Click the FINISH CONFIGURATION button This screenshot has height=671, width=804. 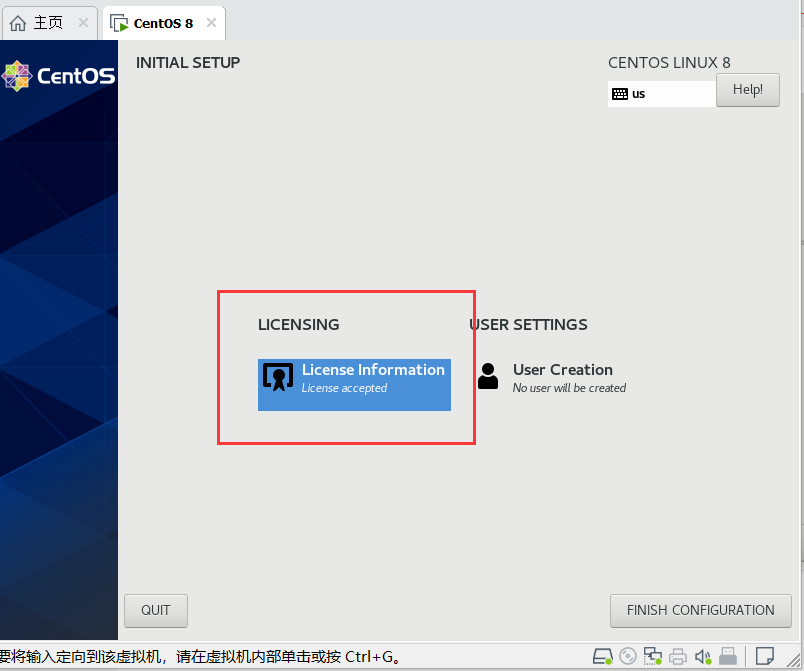700,611
